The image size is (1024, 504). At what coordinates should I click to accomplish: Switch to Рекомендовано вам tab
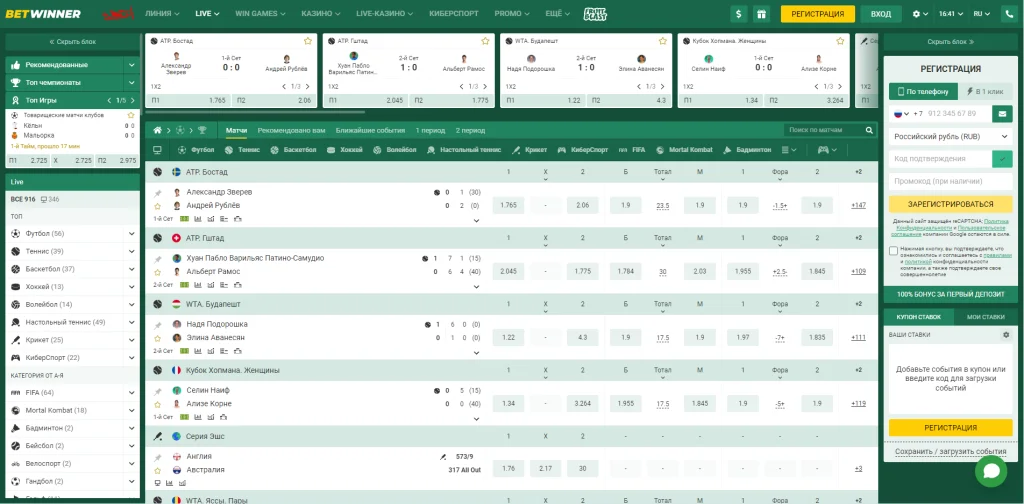click(x=291, y=131)
